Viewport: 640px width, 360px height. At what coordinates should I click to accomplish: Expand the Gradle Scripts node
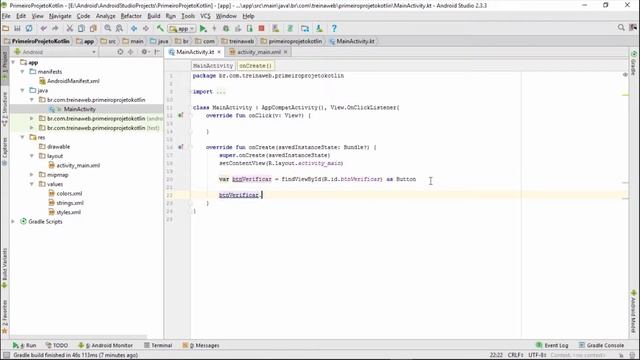[x=13, y=222]
